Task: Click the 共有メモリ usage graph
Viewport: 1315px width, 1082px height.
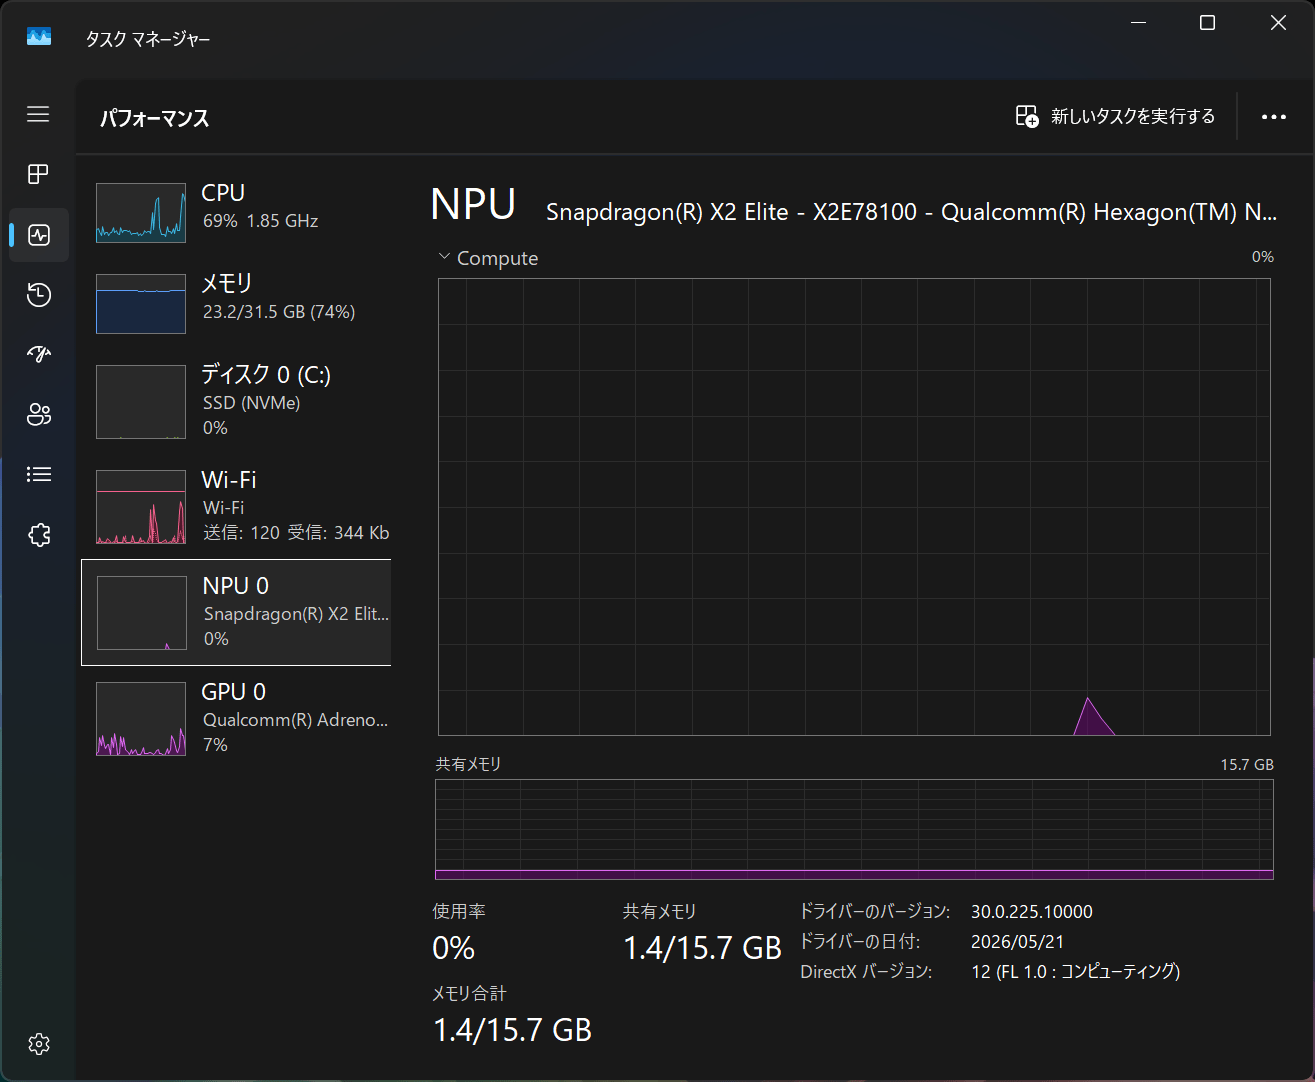Action: pyautogui.click(x=854, y=830)
